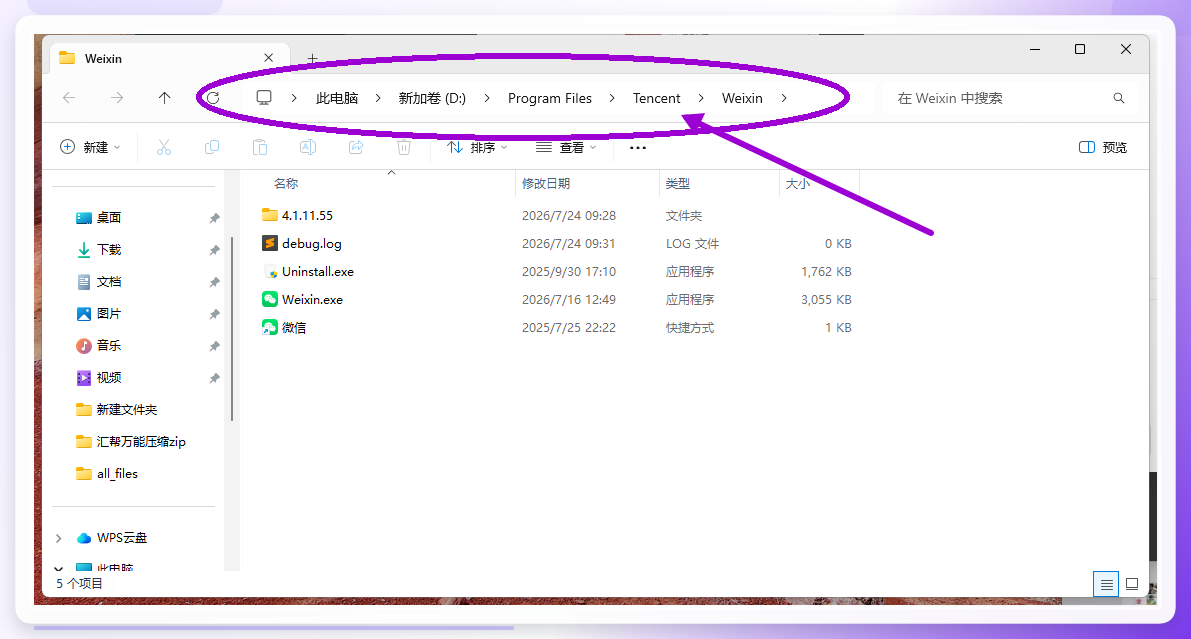The image size is (1191, 639).
Task: Click the debug.log file icon
Action: [270, 243]
